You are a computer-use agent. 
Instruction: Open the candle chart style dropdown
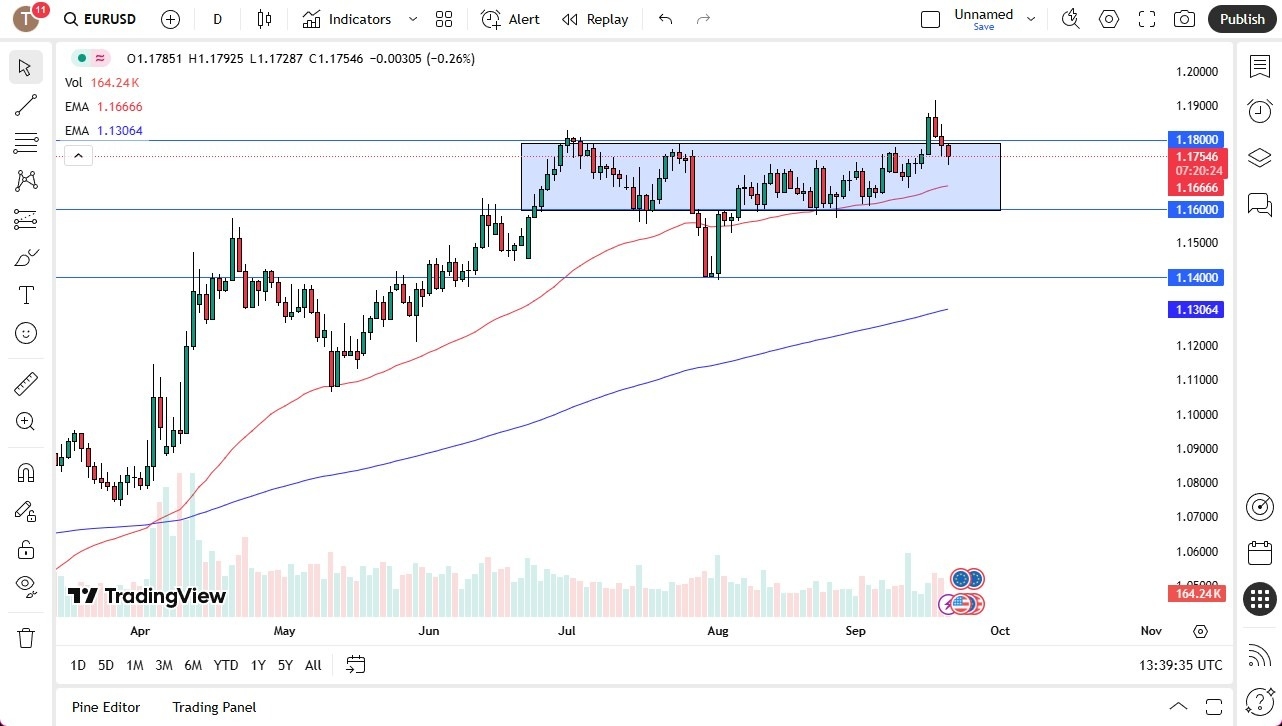point(264,18)
